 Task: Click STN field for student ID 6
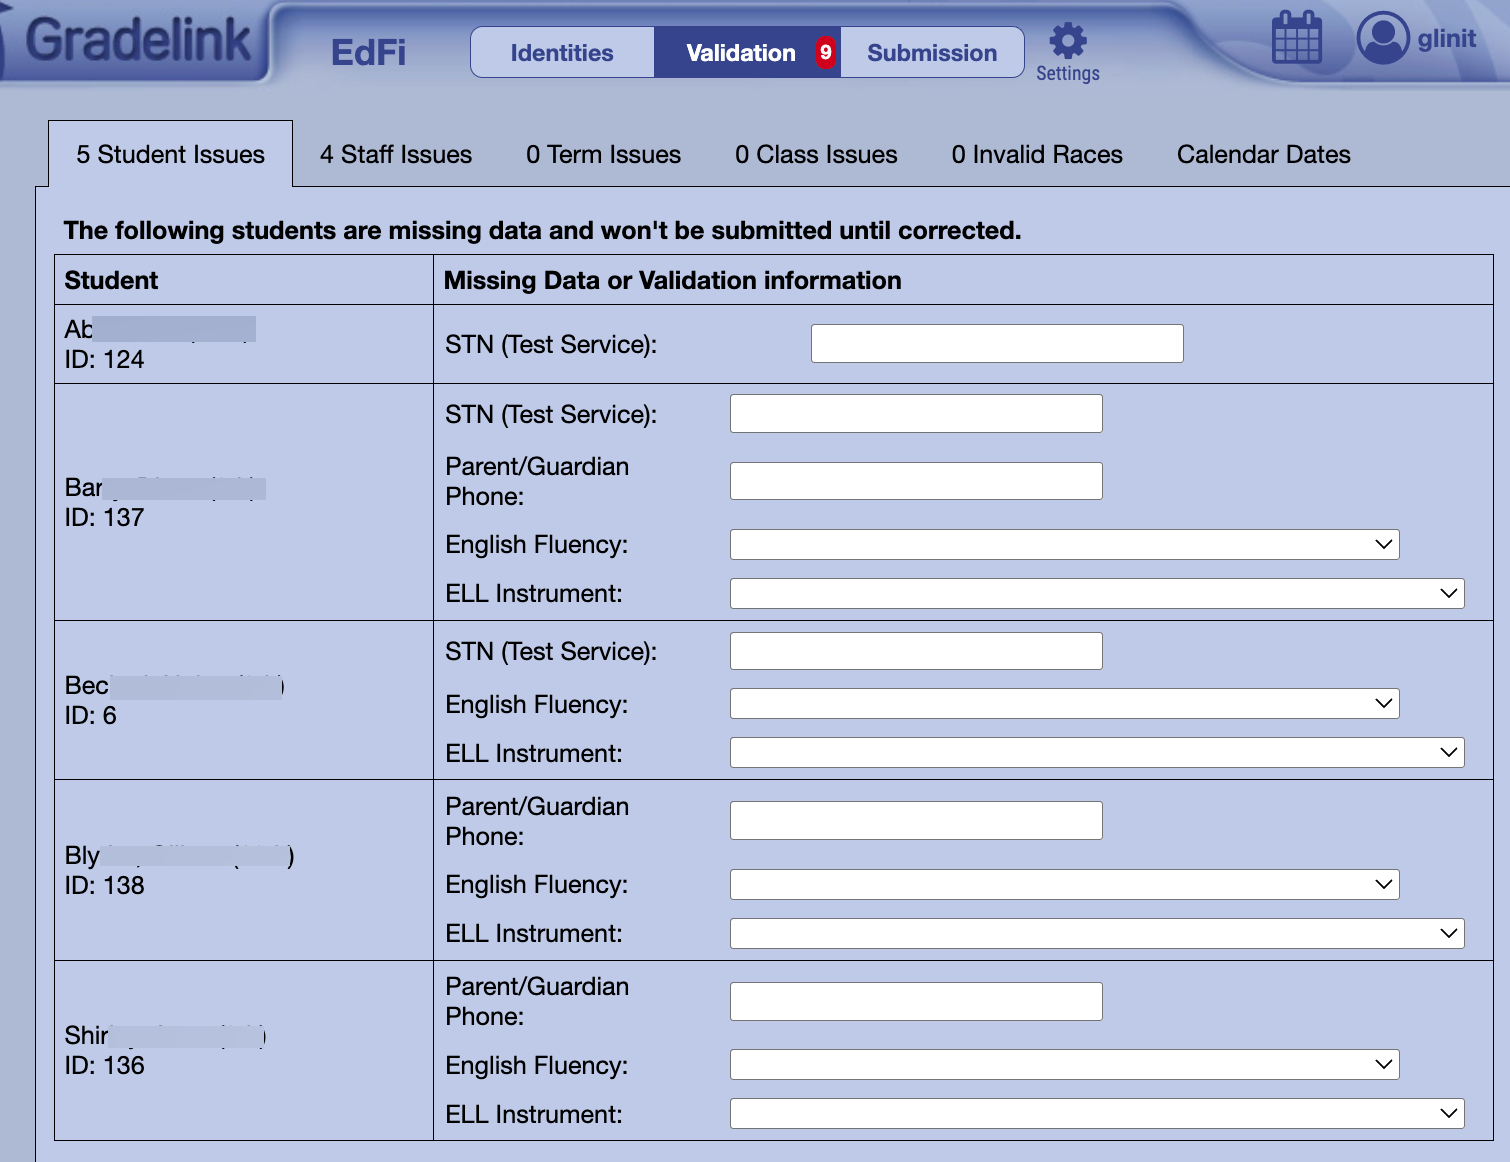click(916, 651)
